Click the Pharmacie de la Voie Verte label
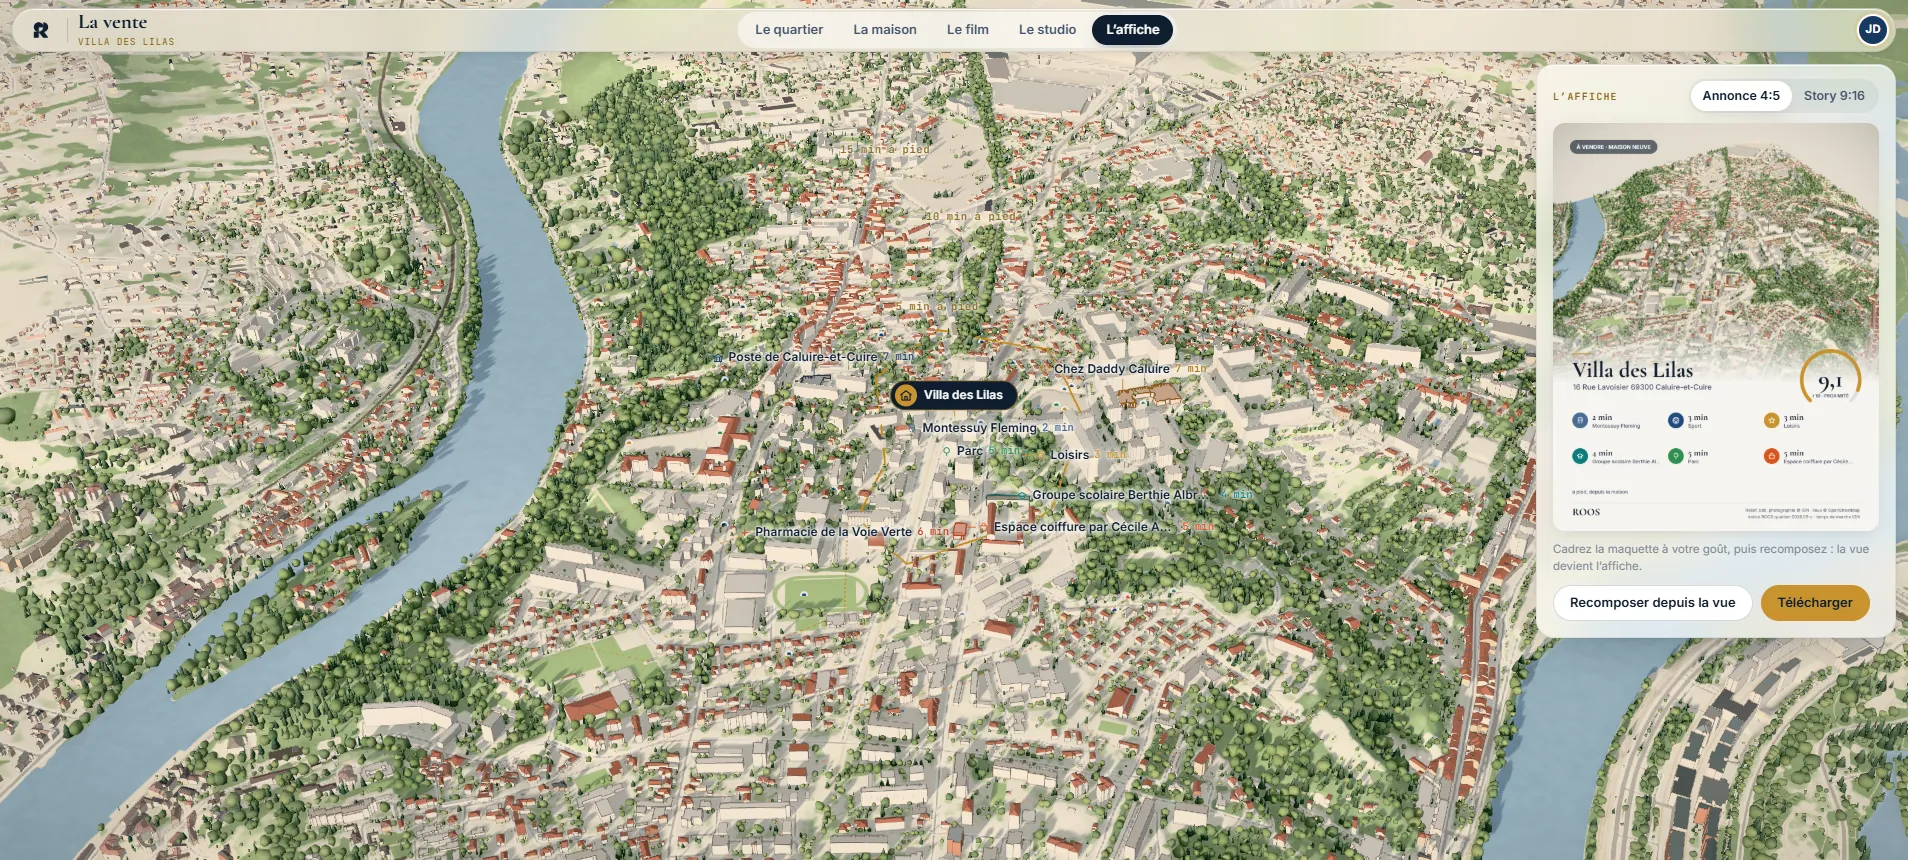Image resolution: width=1908 pixels, height=860 pixels. click(833, 532)
